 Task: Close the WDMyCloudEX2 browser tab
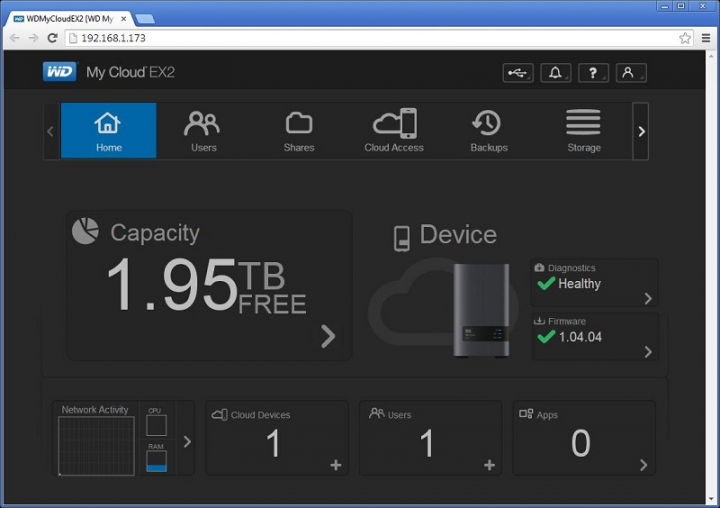tap(124, 19)
